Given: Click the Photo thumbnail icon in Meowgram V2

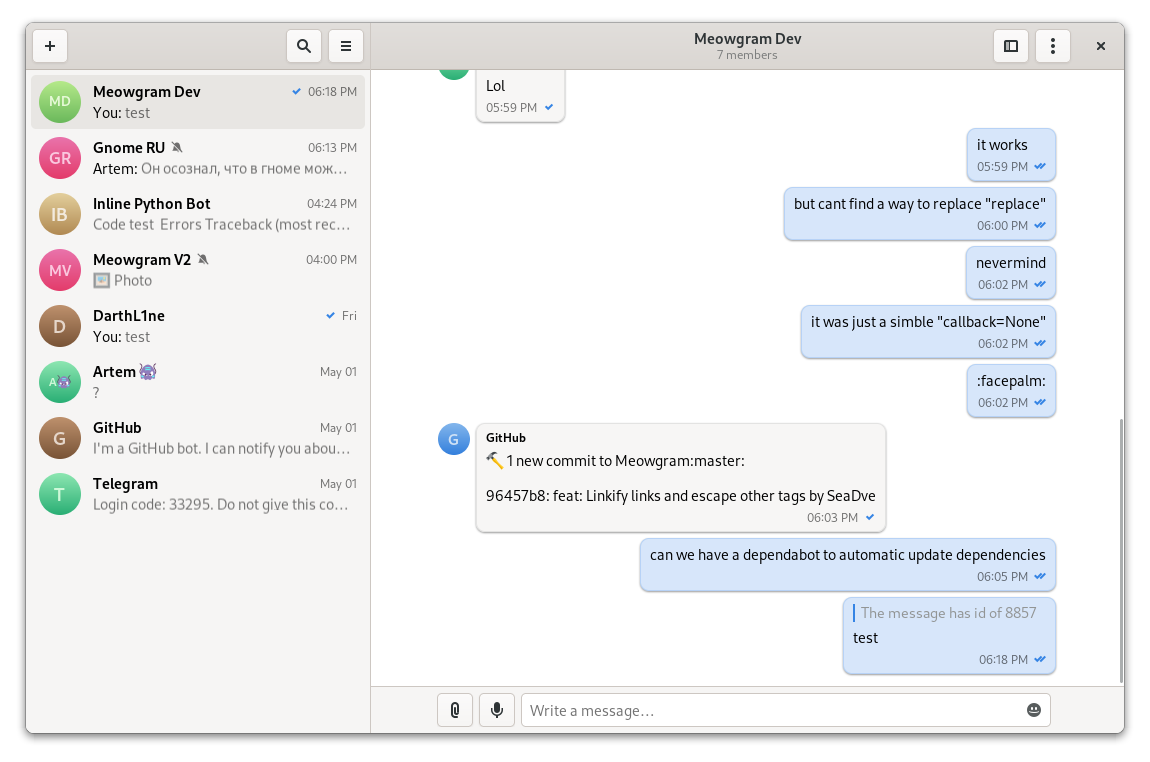Looking at the screenshot, I should (101, 281).
